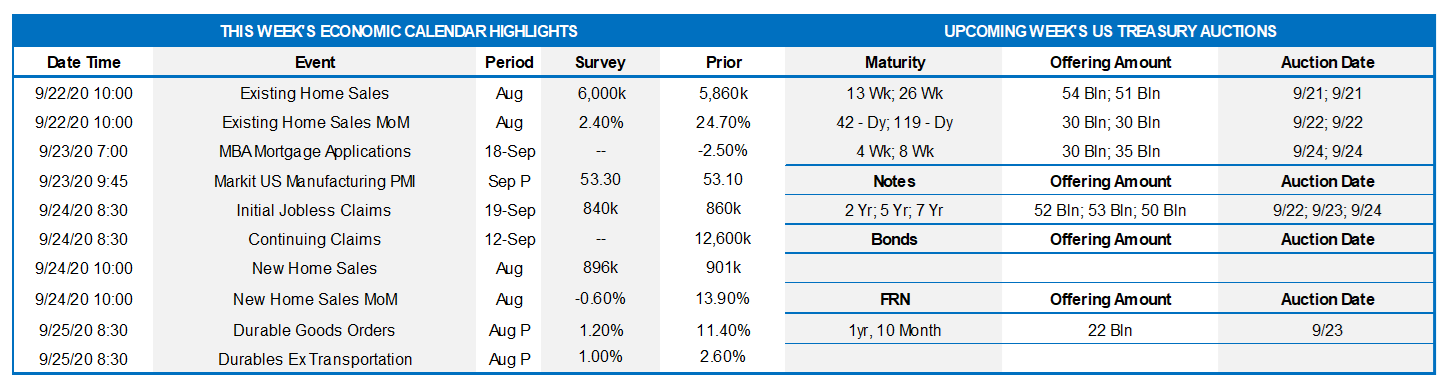The image size is (1450, 390).
Task: Select the 13 Wk; 26 Wk maturity cell
Action: [894, 94]
